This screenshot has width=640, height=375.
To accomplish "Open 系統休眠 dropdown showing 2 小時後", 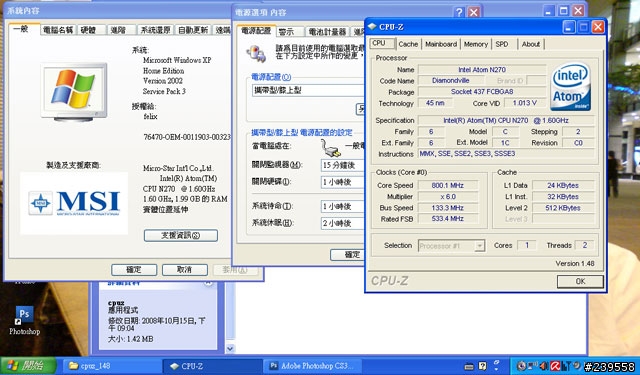I will [x=343, y=223].
